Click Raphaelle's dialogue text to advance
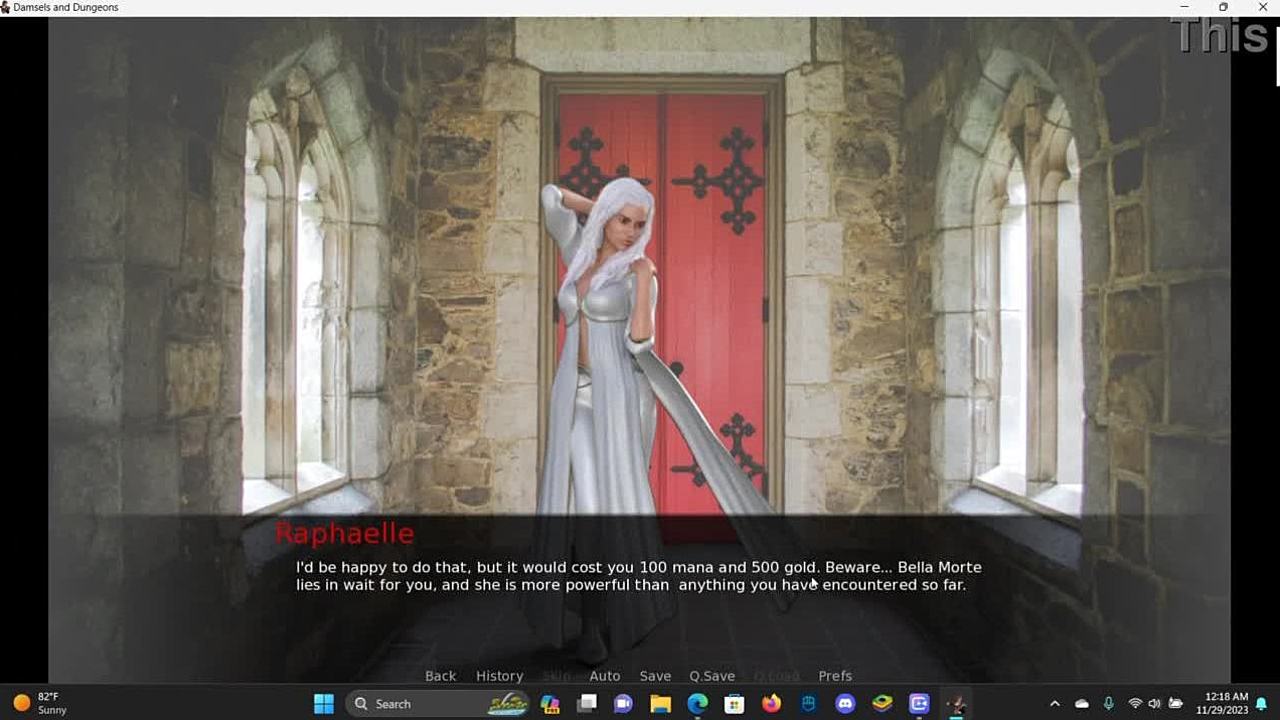 click(x=638, y=576)
